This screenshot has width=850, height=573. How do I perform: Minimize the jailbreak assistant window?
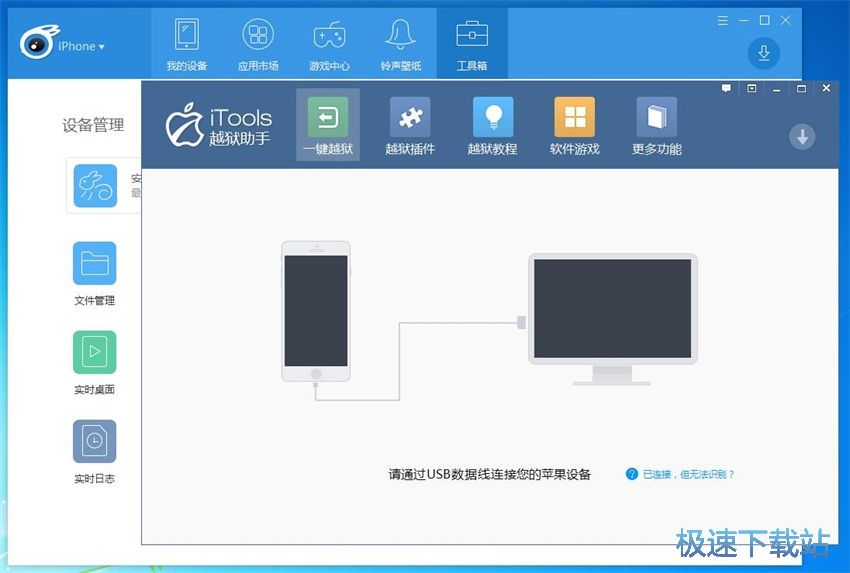click(776, 88)
